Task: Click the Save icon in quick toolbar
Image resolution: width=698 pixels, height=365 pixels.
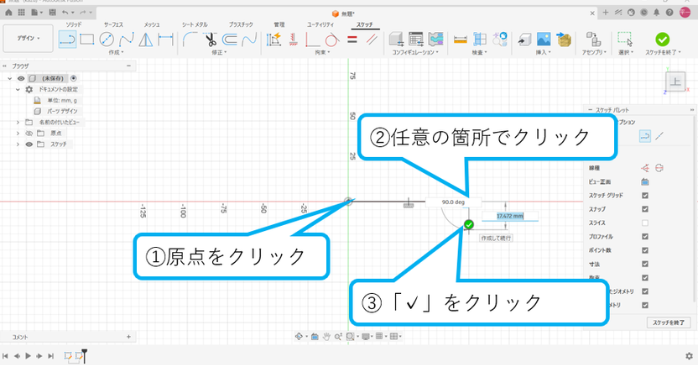Action: coord(53,12)
